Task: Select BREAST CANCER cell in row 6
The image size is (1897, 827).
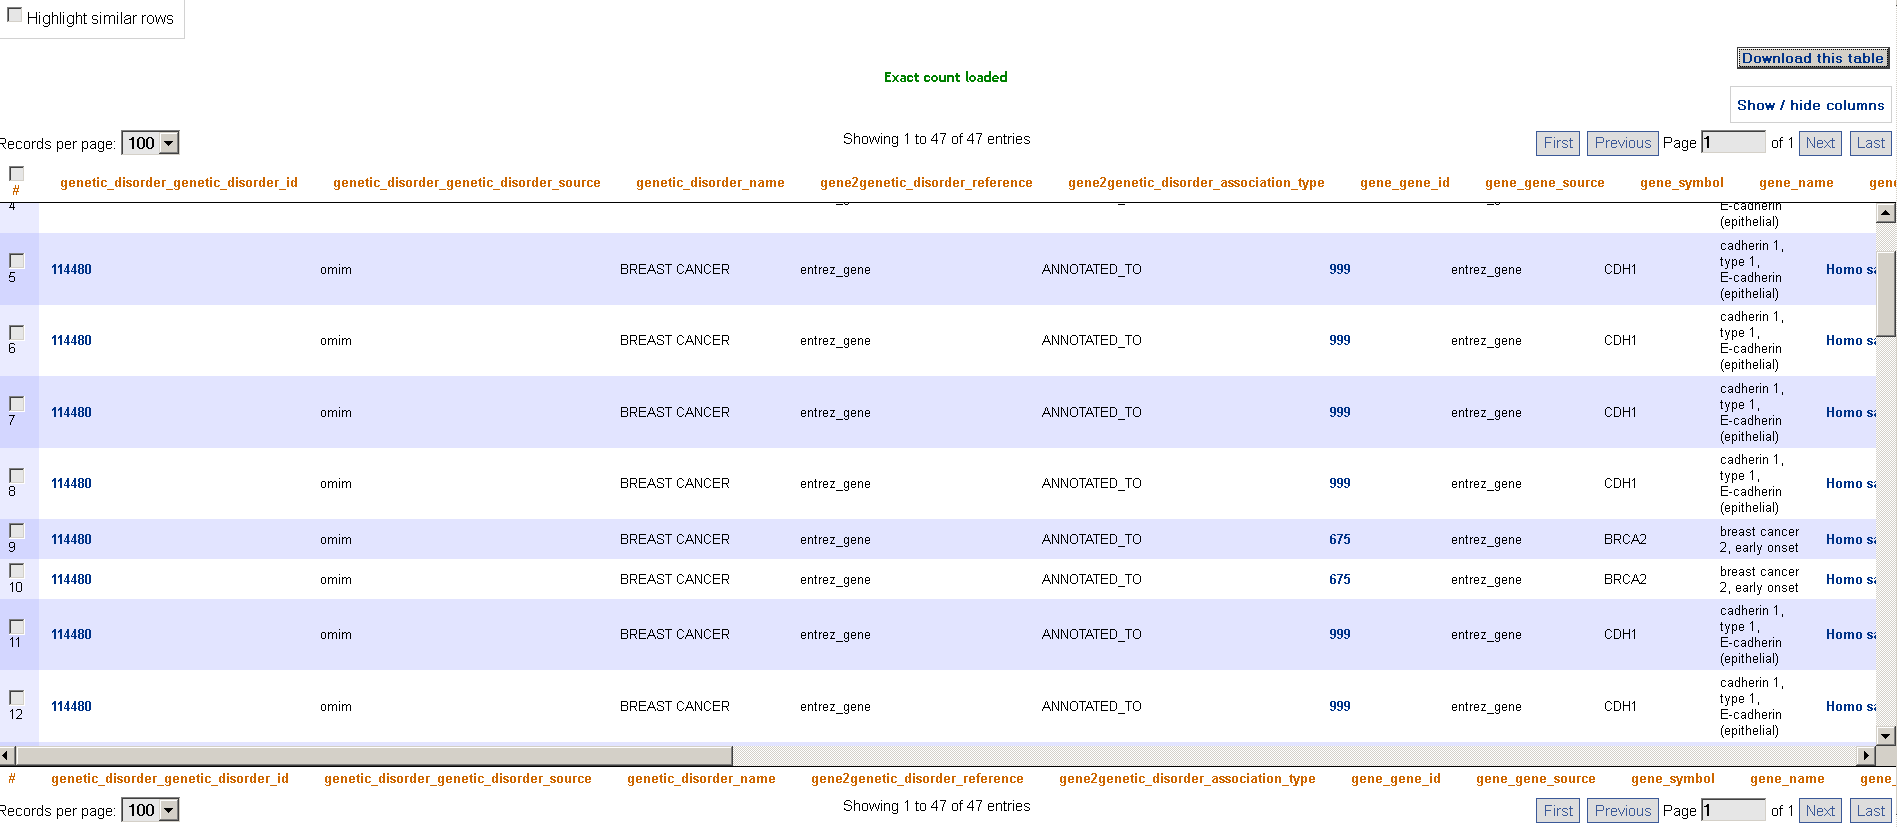Action: [x=675, y=340]
